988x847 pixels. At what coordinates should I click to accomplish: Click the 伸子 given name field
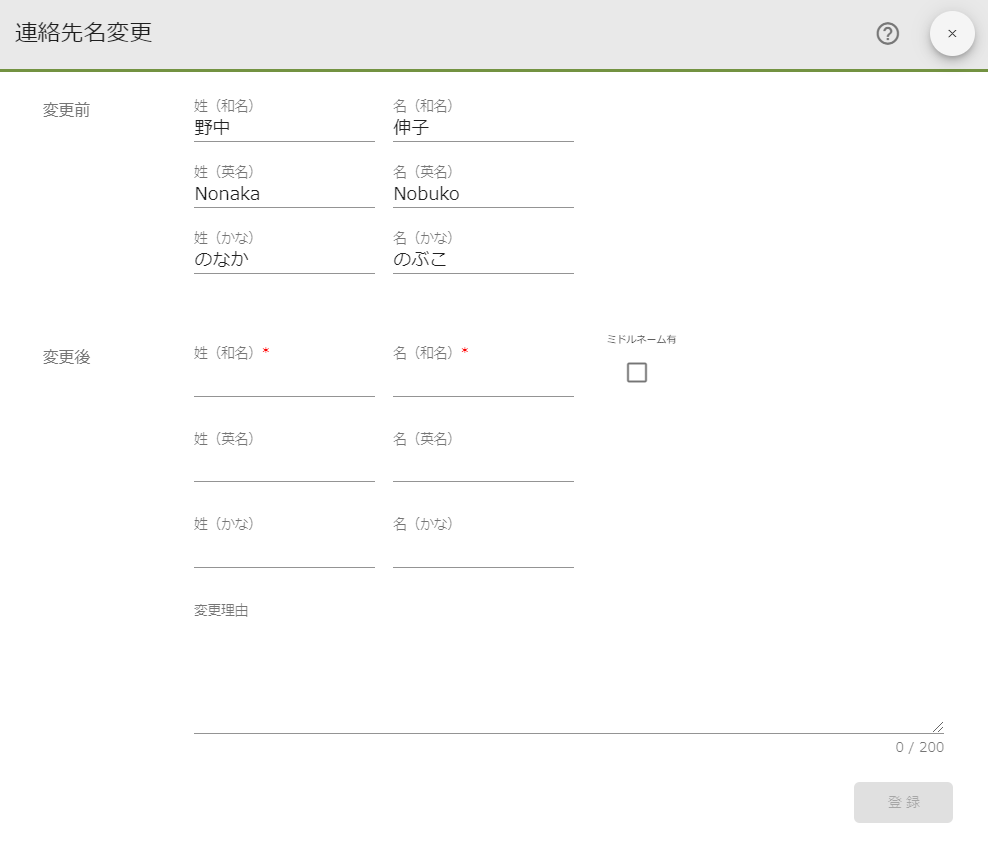click(x=483, y=128)
